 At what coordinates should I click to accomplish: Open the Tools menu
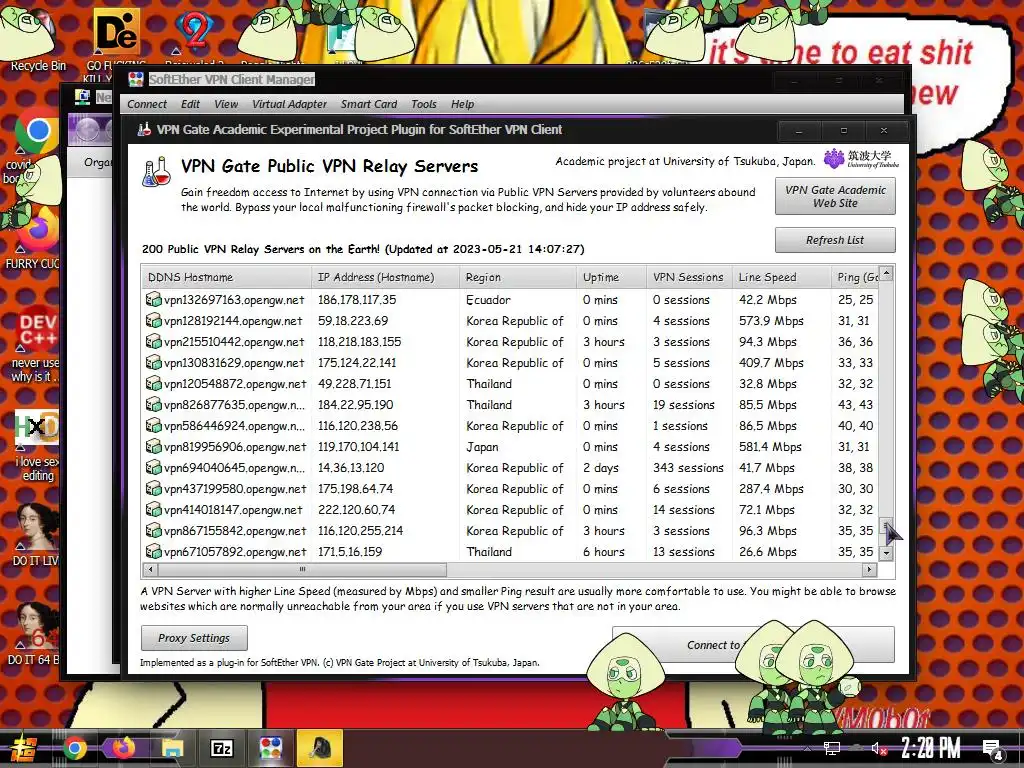(424, 104)
